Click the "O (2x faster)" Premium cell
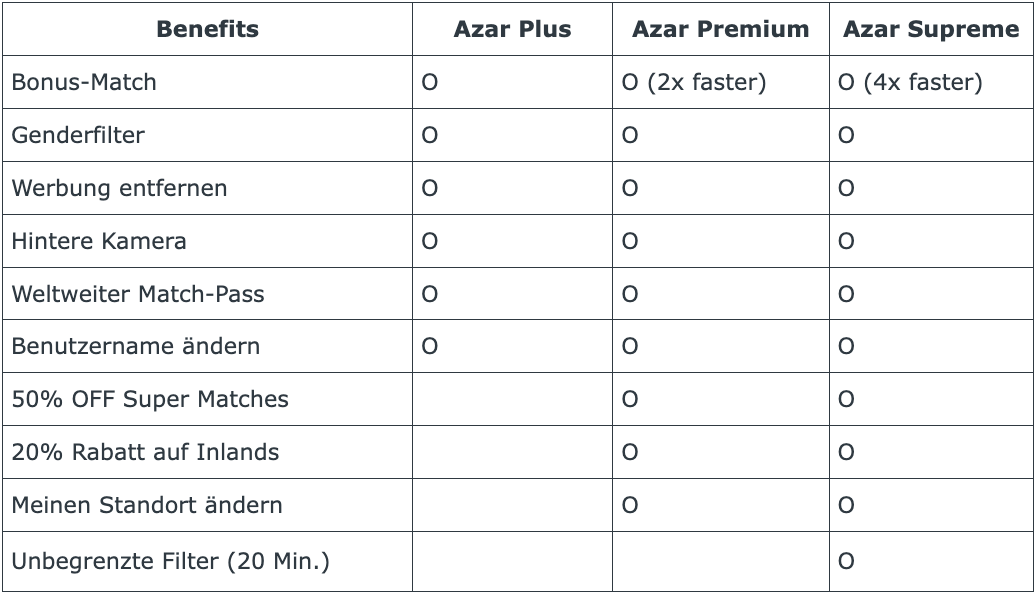 pos(694,82)
